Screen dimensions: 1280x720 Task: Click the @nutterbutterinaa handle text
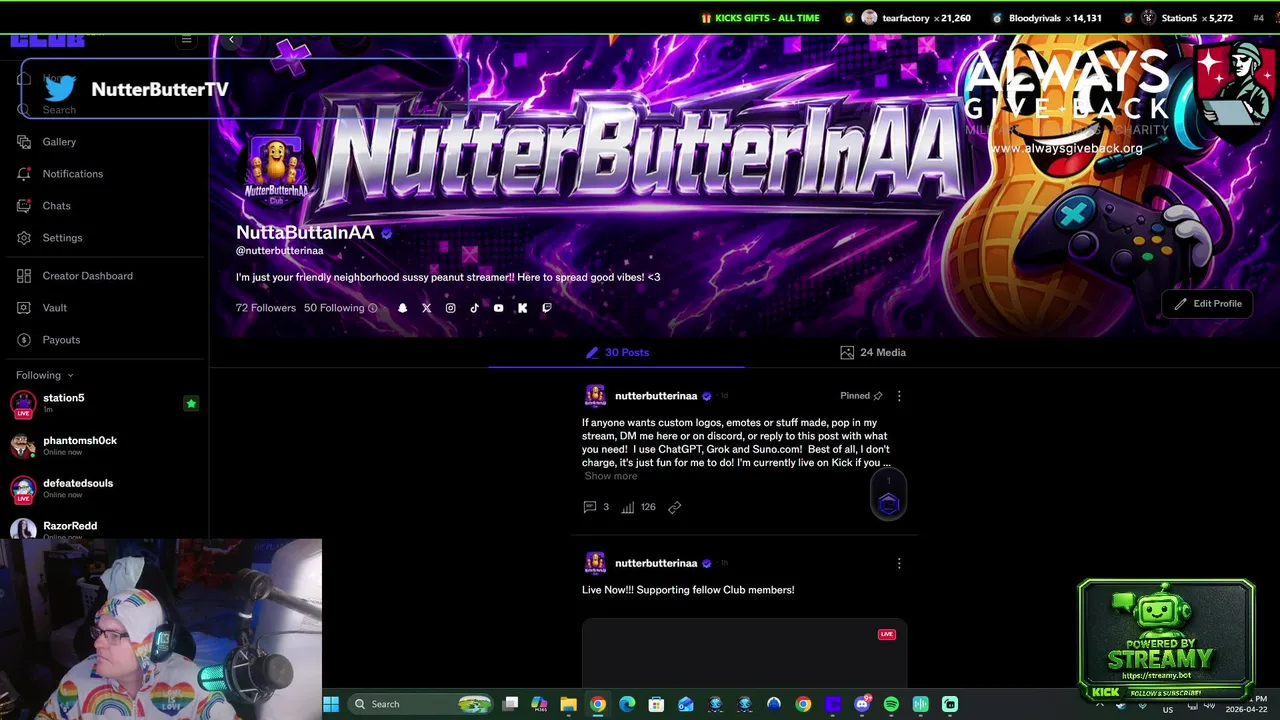[x=280, y=251]
